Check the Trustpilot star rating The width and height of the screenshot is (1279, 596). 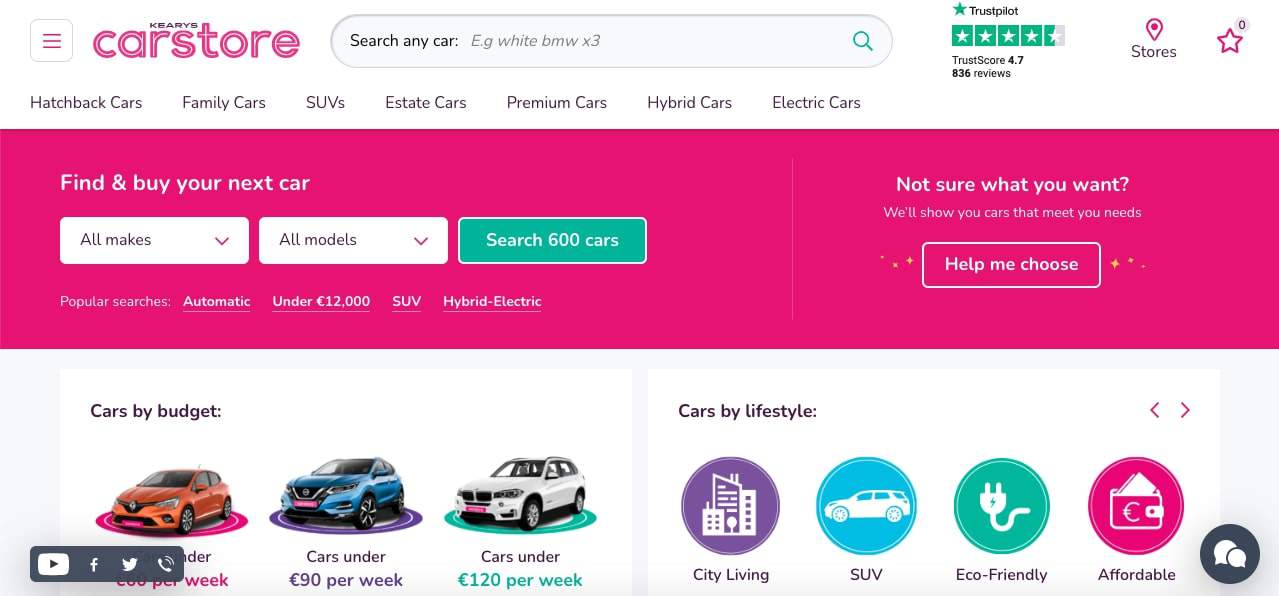[x=1007, y=34]
